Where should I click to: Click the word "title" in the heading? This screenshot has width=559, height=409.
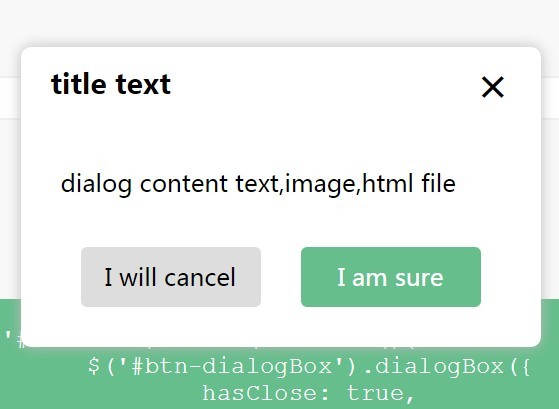click(x=78, y=84)
